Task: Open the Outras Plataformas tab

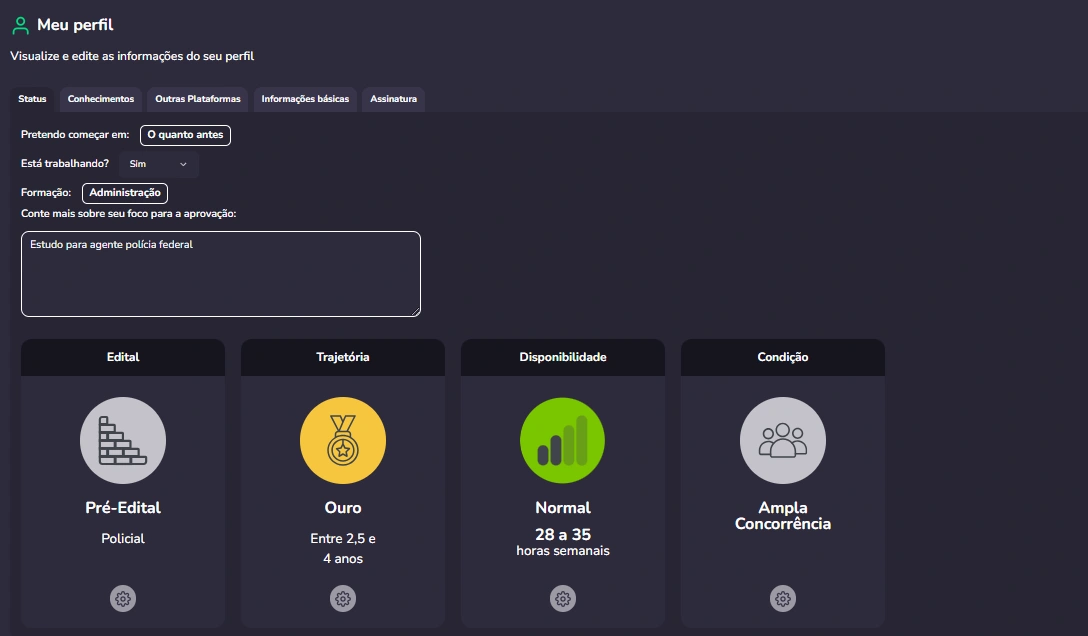Action: click(x=198, y=99)
